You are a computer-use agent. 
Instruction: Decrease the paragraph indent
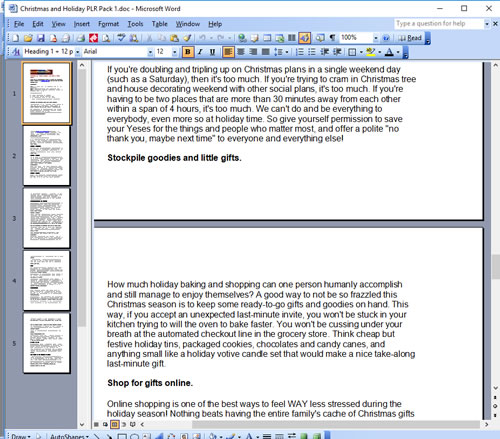click(324, 52)
